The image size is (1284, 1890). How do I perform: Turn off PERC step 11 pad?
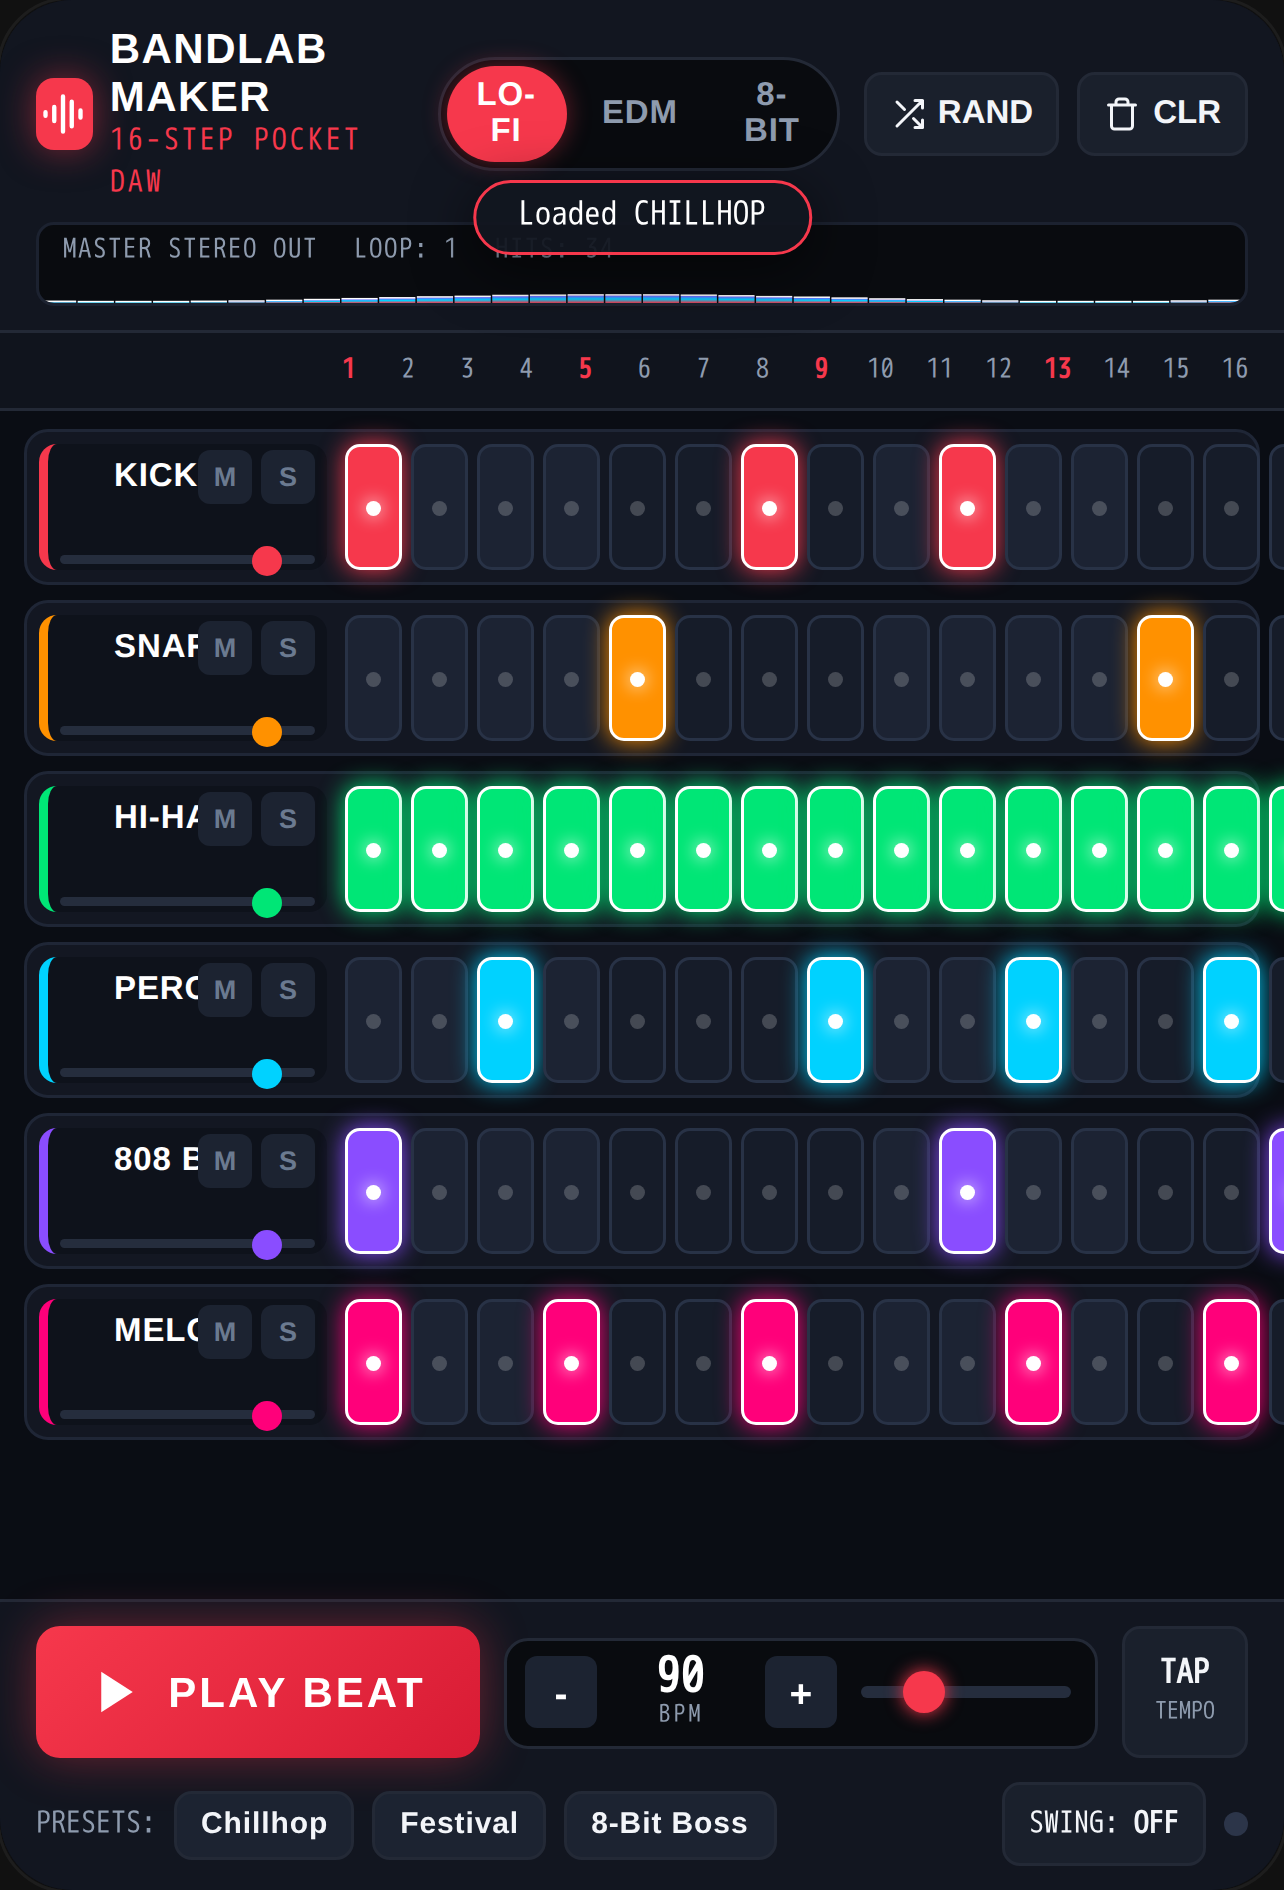(1033, 1020)
